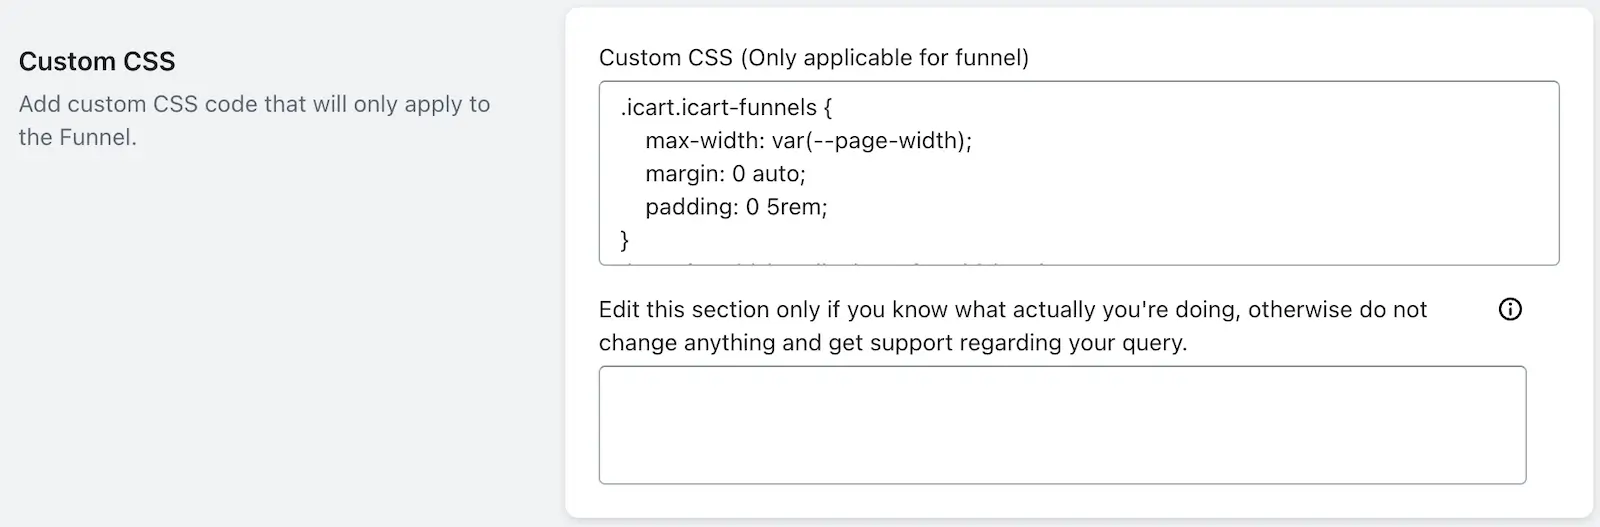Place cursor on the margin: 0 auto line
The image size is (1600, 527).
point(725,173)
